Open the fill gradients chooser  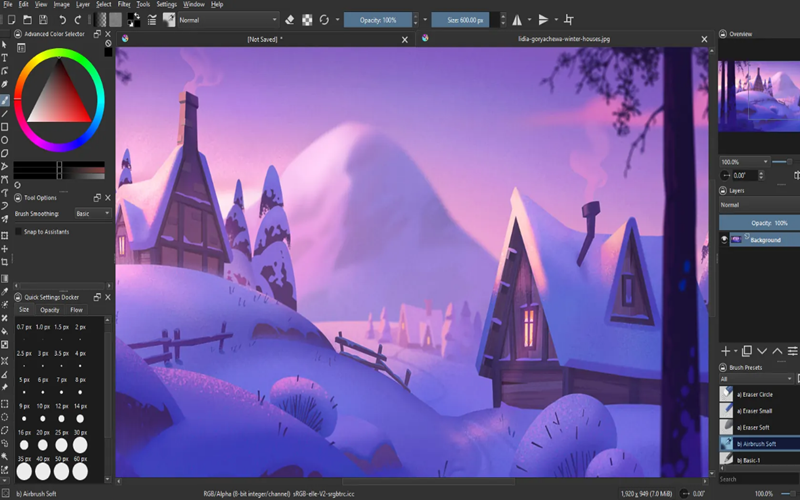pos(101,20)
